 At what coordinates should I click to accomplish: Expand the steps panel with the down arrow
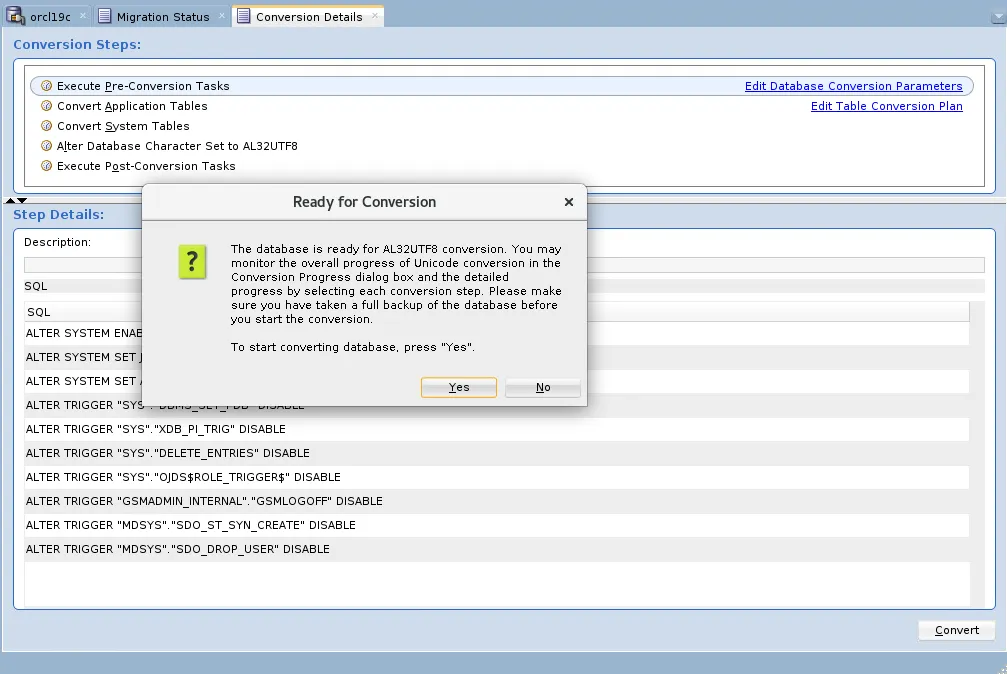(x=22, y=201)
